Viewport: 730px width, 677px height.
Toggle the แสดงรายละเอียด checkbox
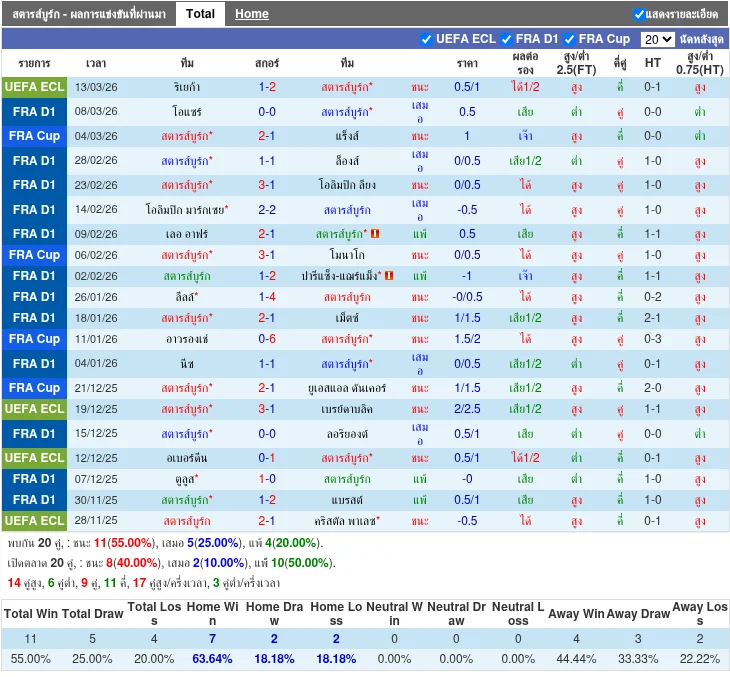[639, 14]
